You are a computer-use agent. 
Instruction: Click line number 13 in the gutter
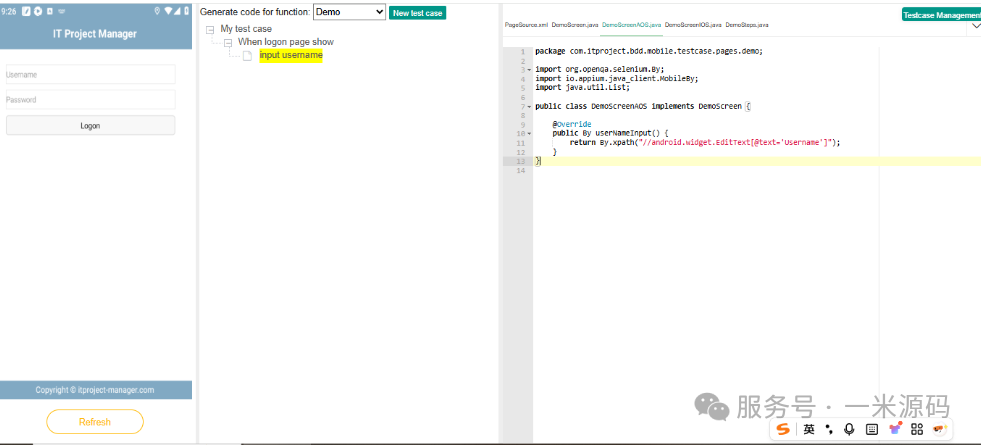(522, 161)
